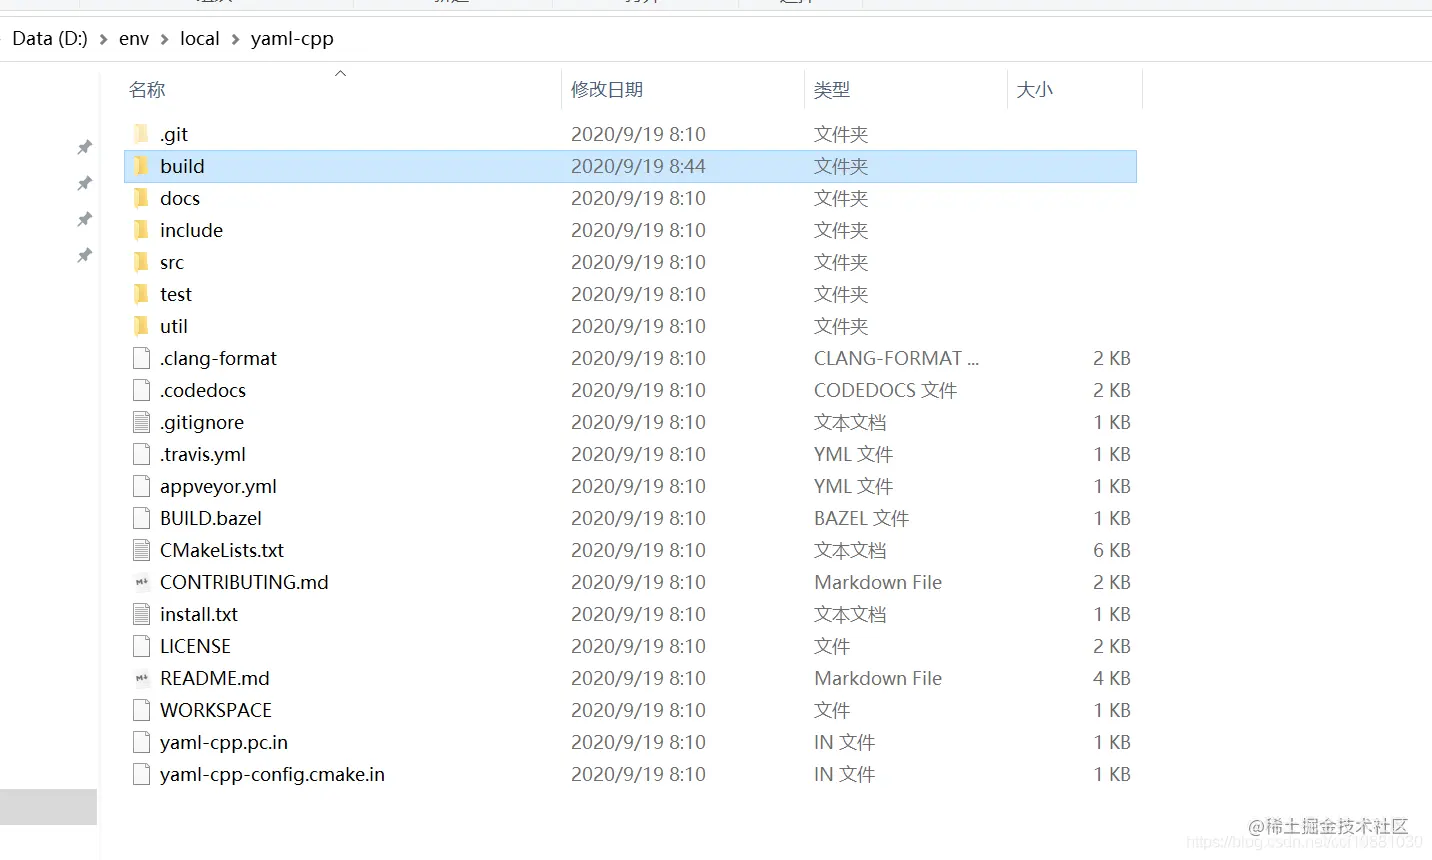Screen dimensions: 1432x860
Task: Open the .git folder
Action: point(175,133)
